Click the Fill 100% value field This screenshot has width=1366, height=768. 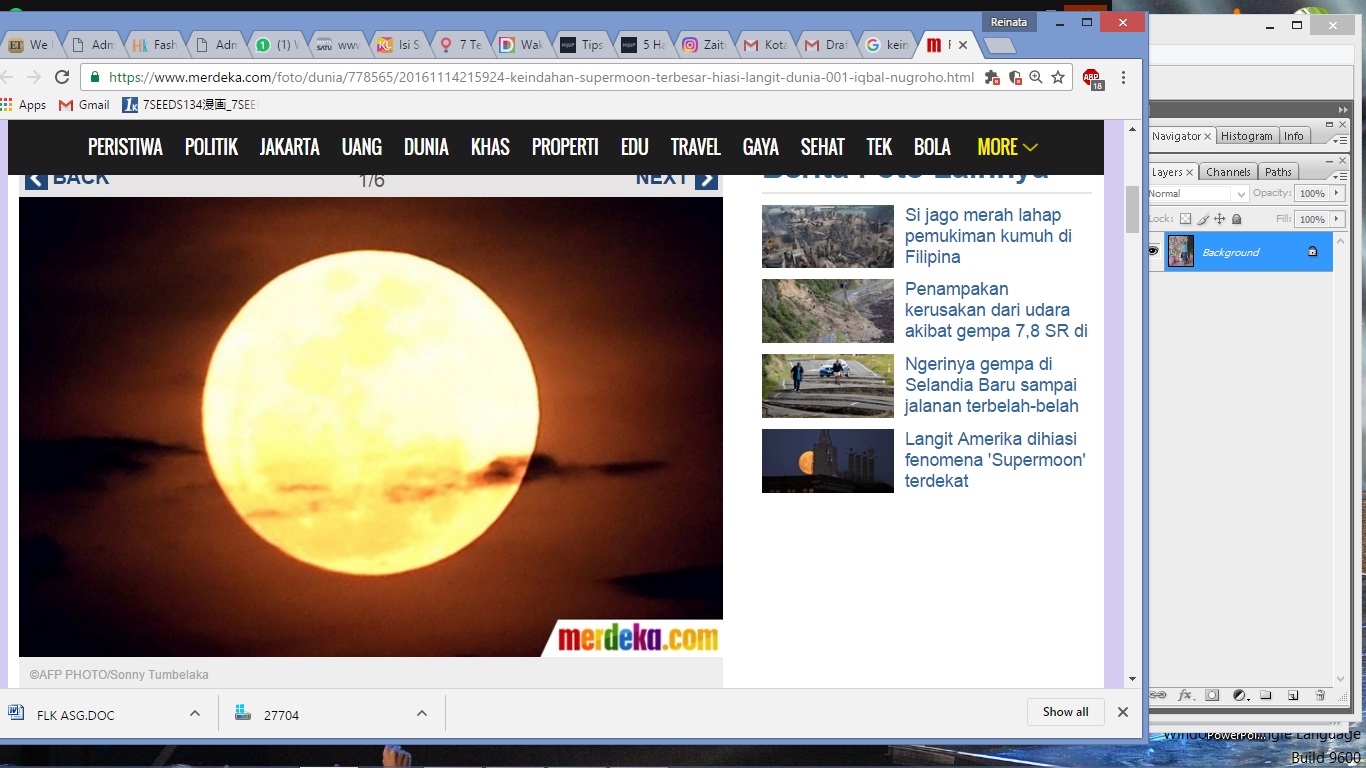(1312, 219)
